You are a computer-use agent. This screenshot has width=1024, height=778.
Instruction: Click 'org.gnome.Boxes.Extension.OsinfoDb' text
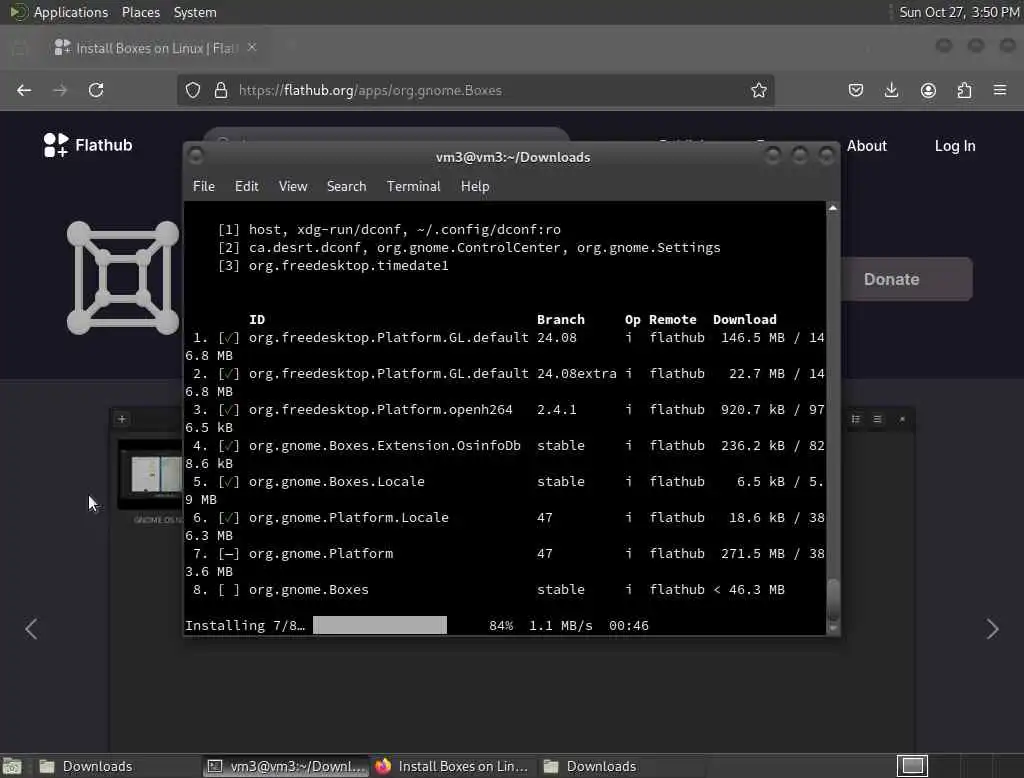click(x=384, y=446)
